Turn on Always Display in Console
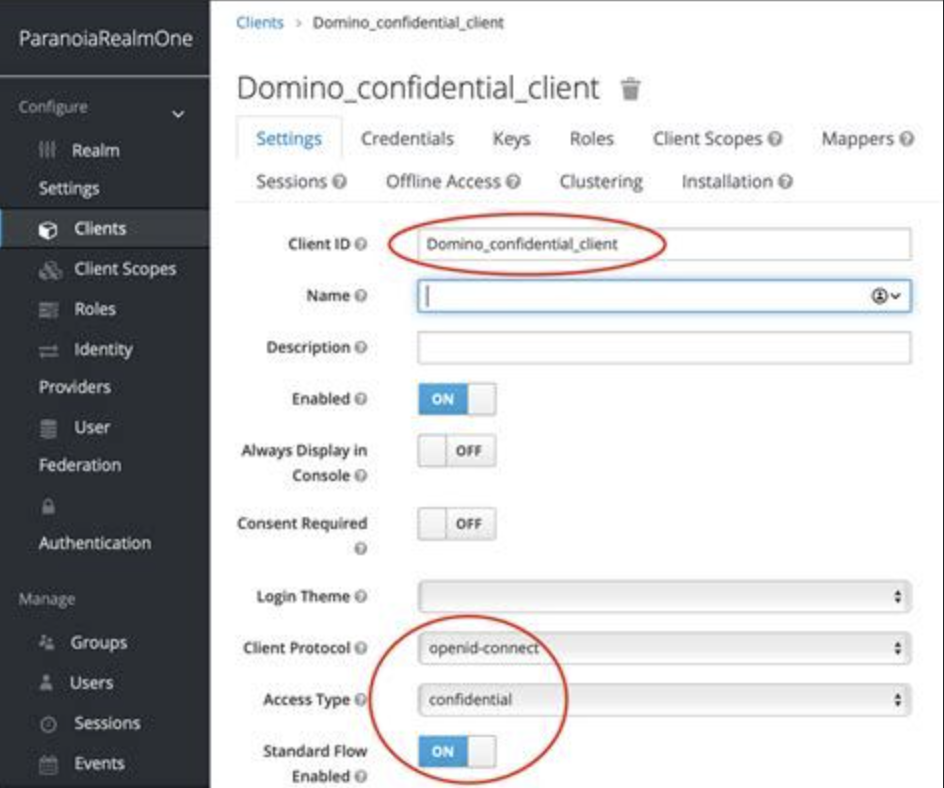The image size is (944, 788). click(456, 451)
